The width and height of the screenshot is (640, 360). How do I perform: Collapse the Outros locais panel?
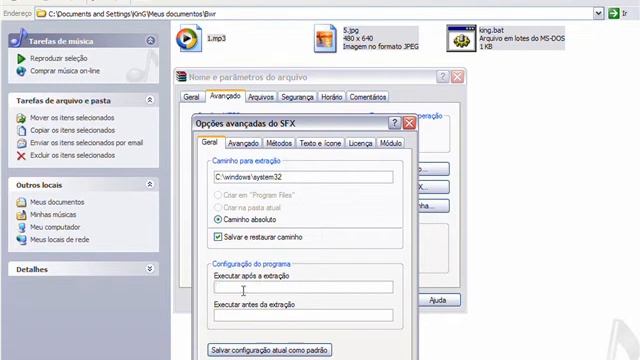tap(150, 184)
